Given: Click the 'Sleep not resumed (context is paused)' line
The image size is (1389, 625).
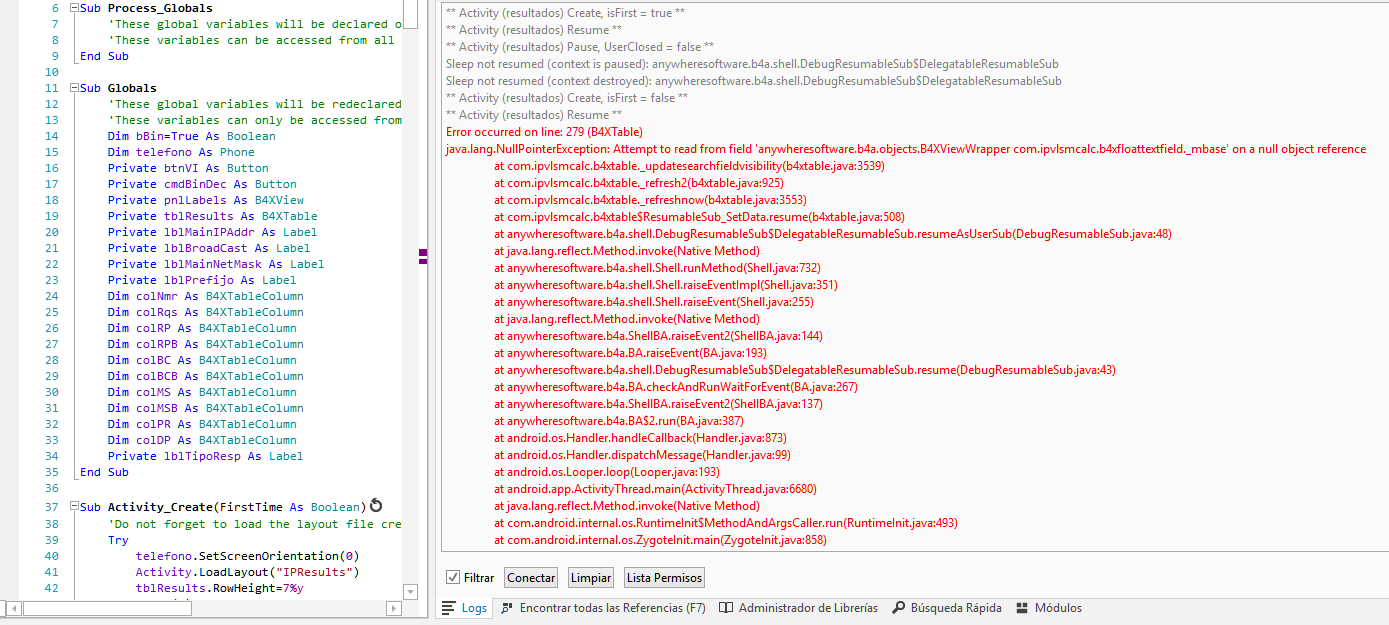Looking at the screenshot, I should tap(752, 64).
